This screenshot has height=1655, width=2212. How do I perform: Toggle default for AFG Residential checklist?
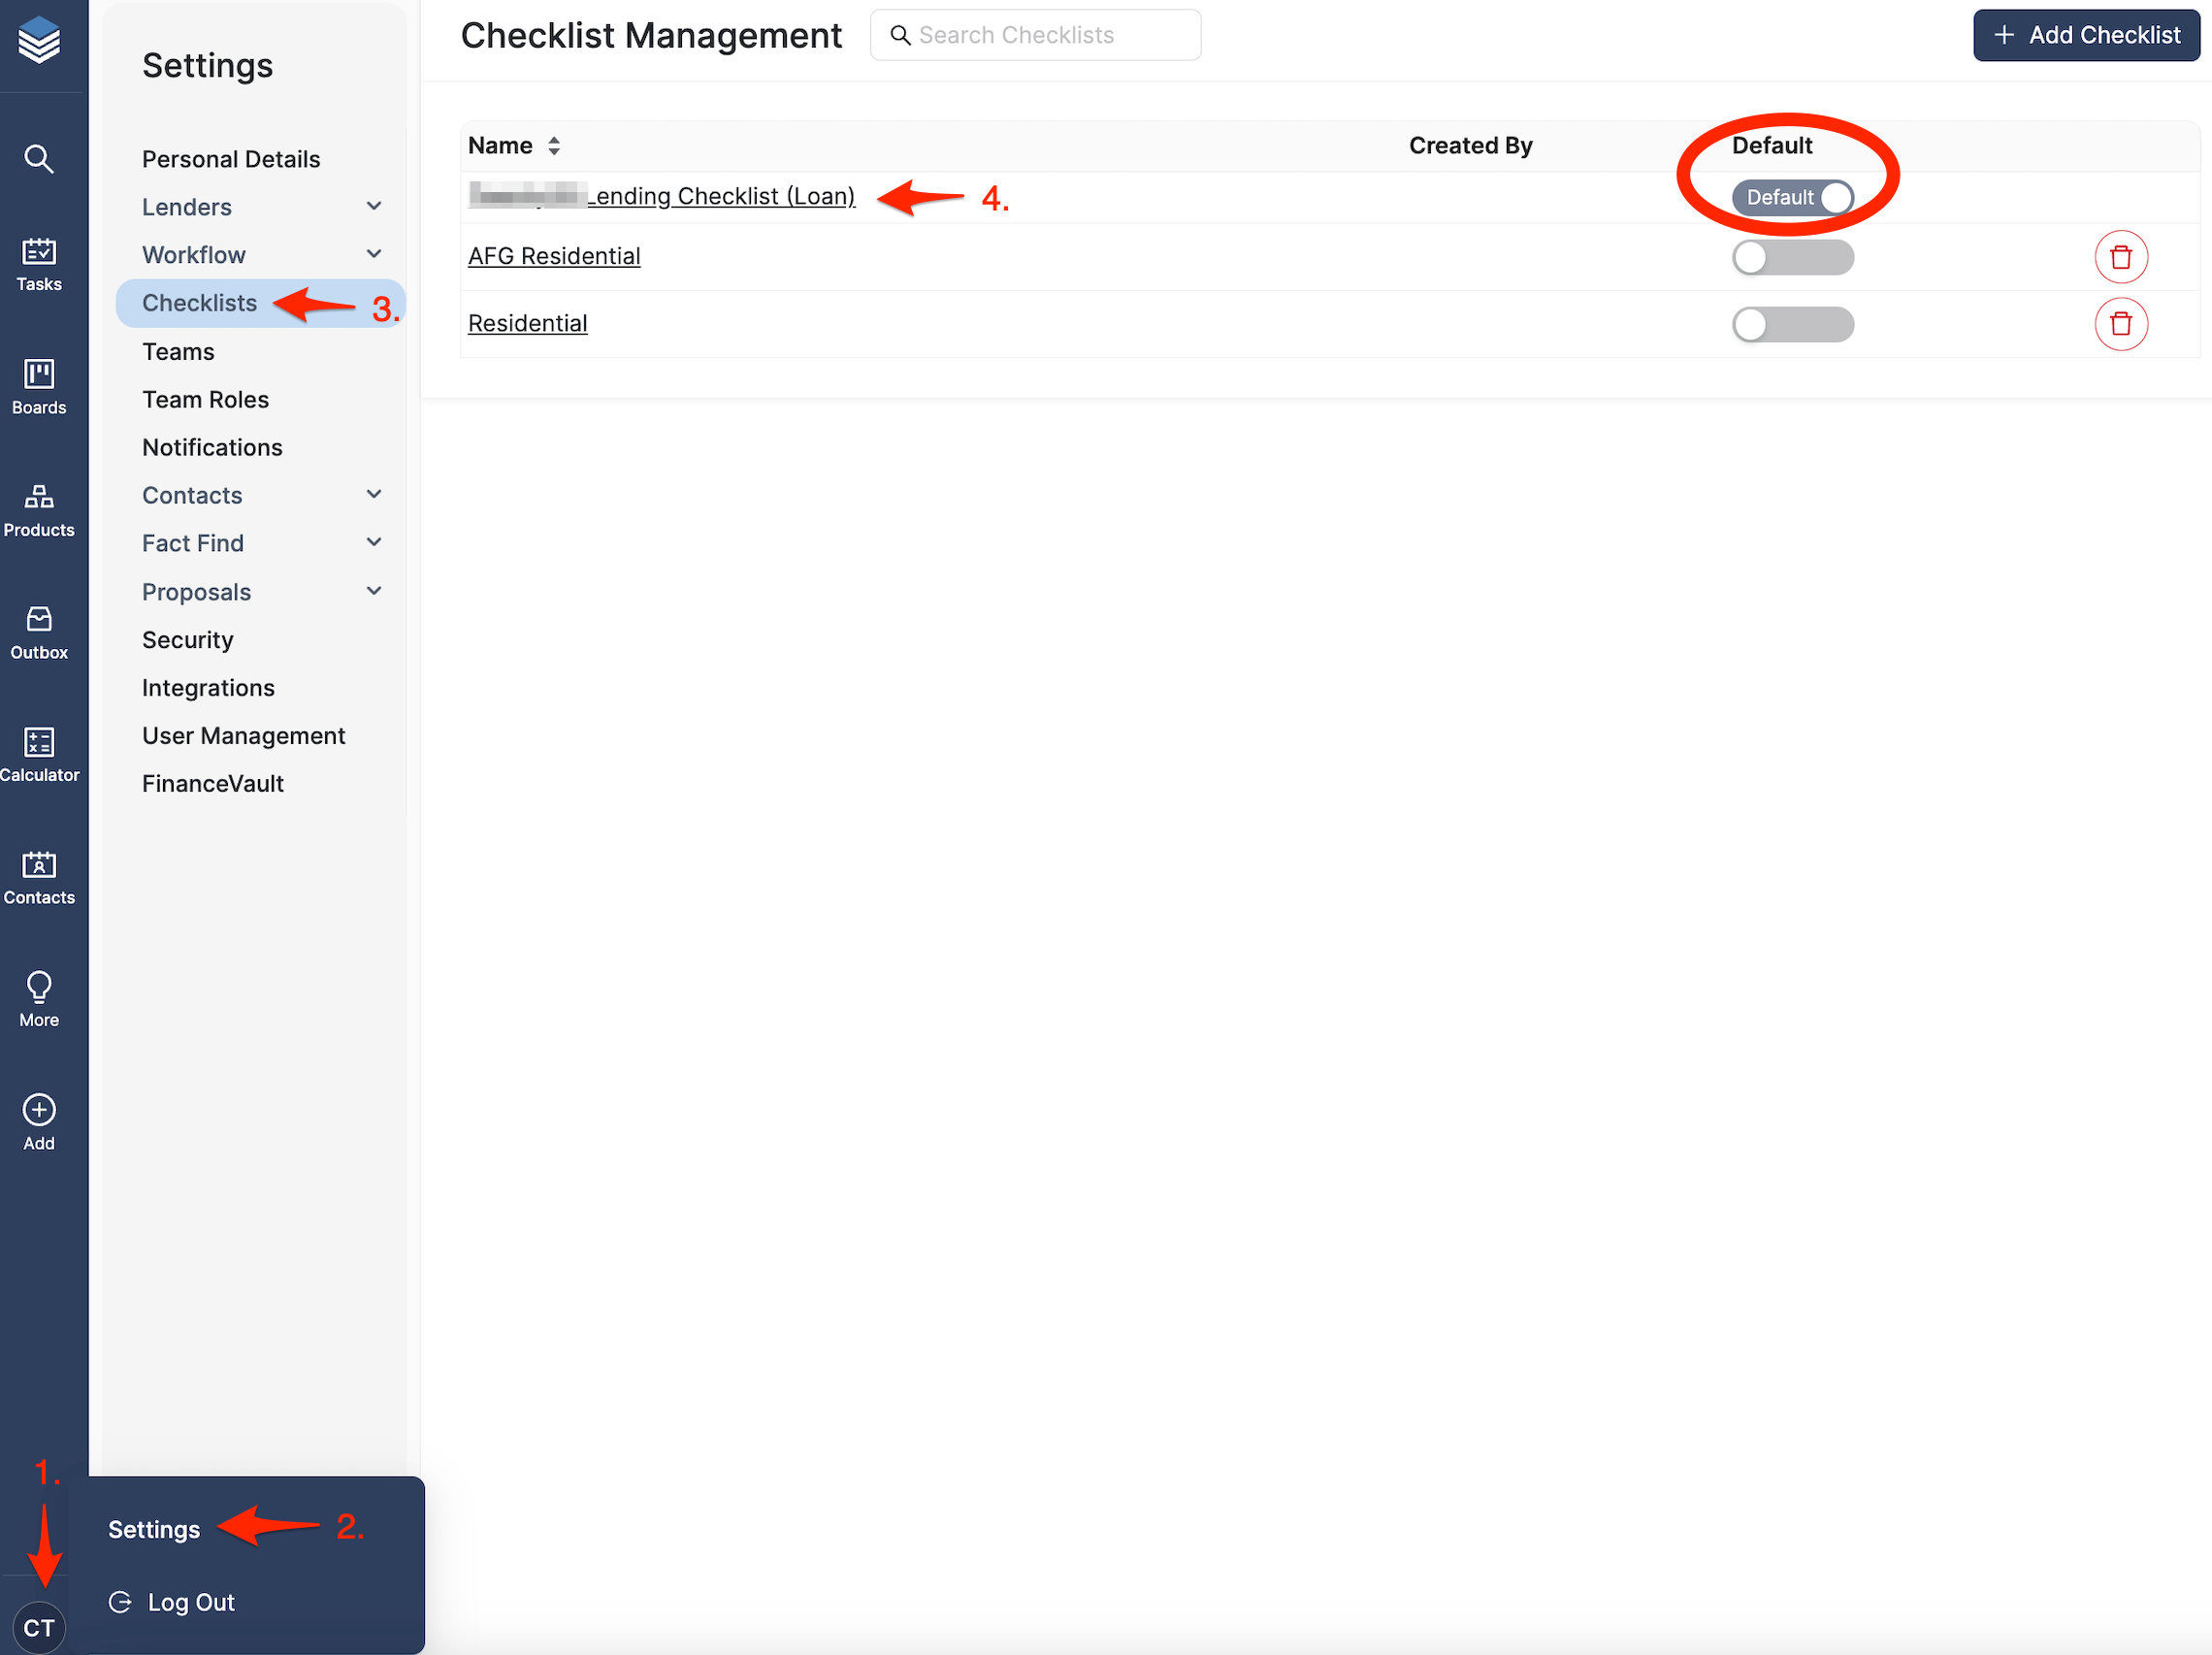(1792, 257)
